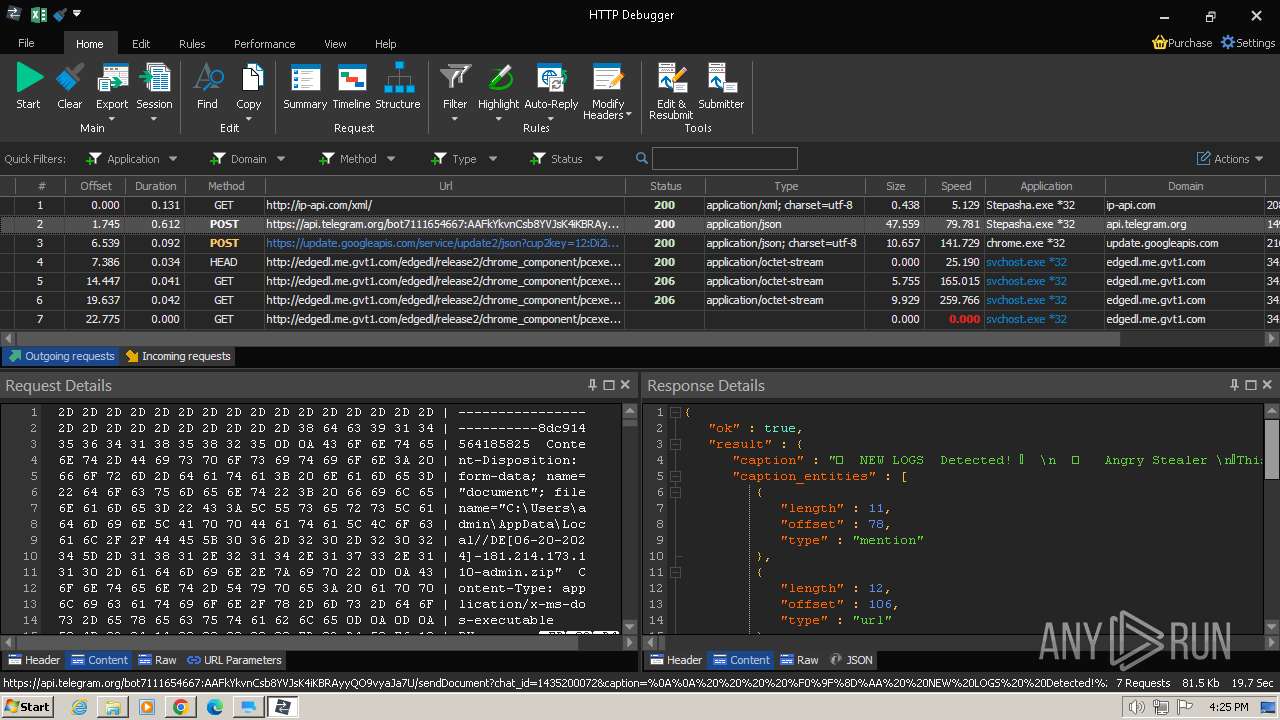This screenshot has height=720, width=1280.
Task: Select the update.googleapis.com POST request row
Action: [640, 243]
